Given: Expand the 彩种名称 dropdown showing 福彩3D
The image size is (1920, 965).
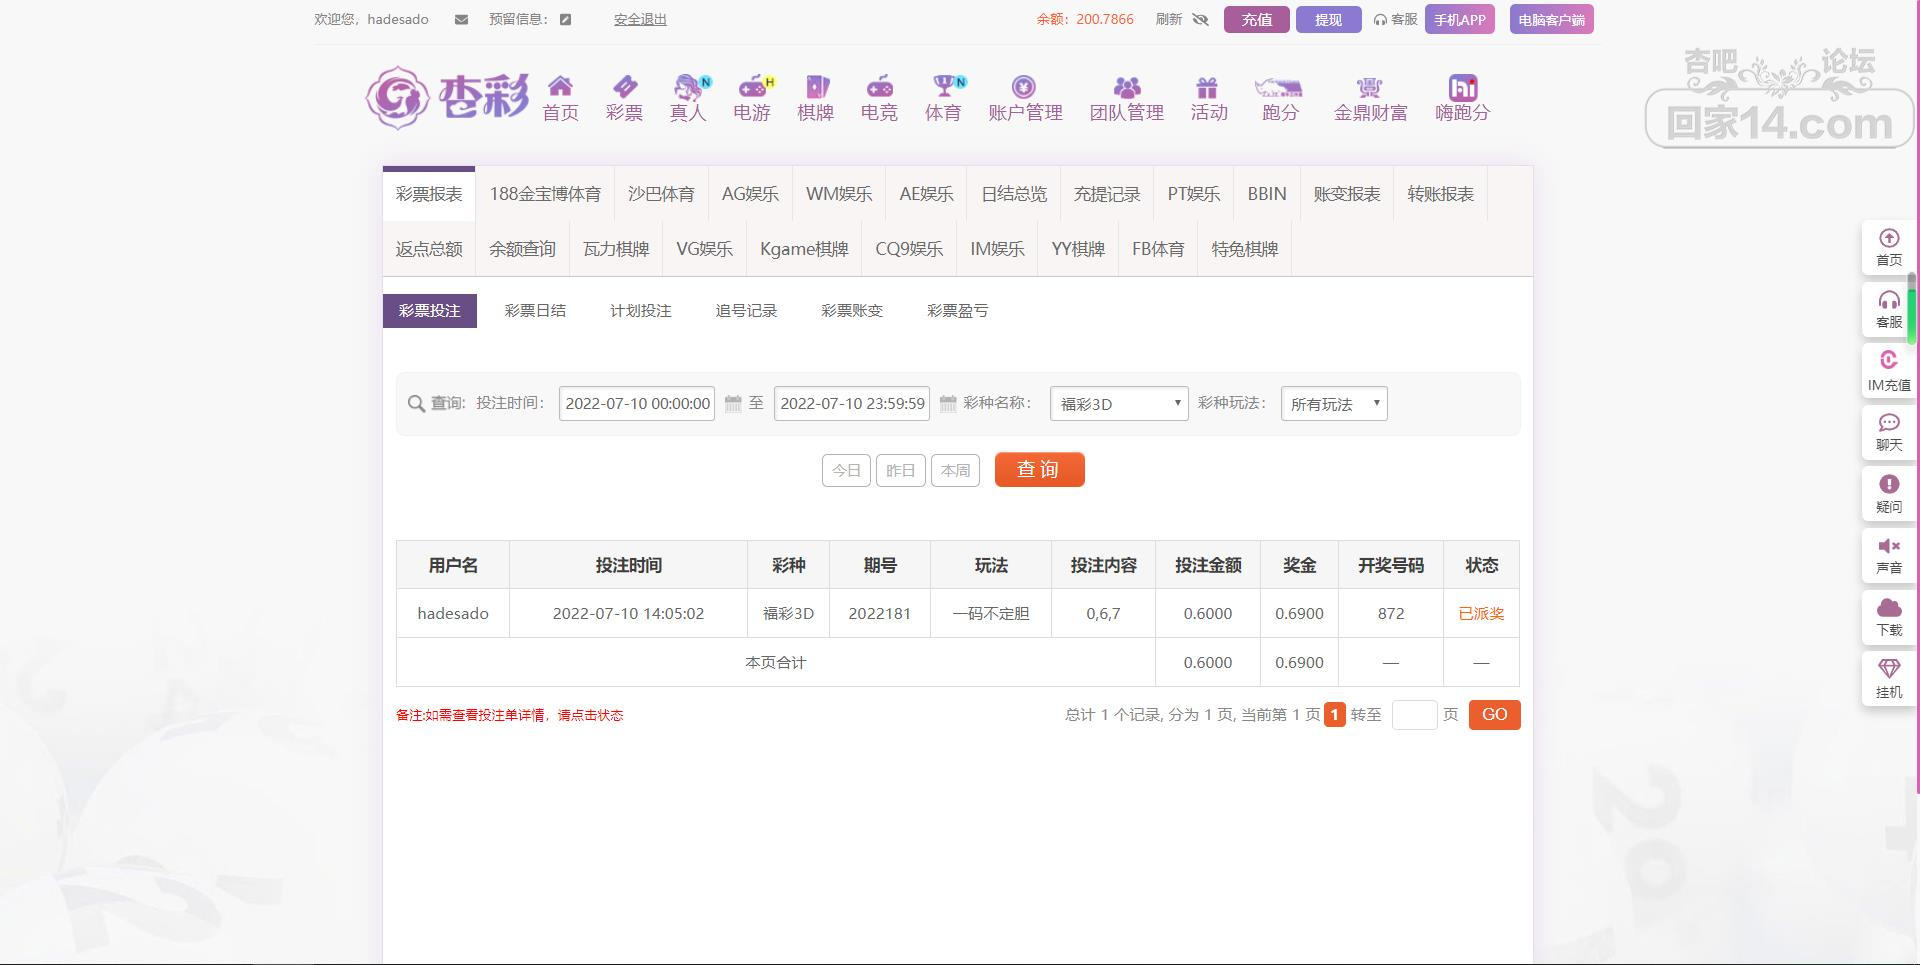Looking at the screenshot, I should 1118,404.
